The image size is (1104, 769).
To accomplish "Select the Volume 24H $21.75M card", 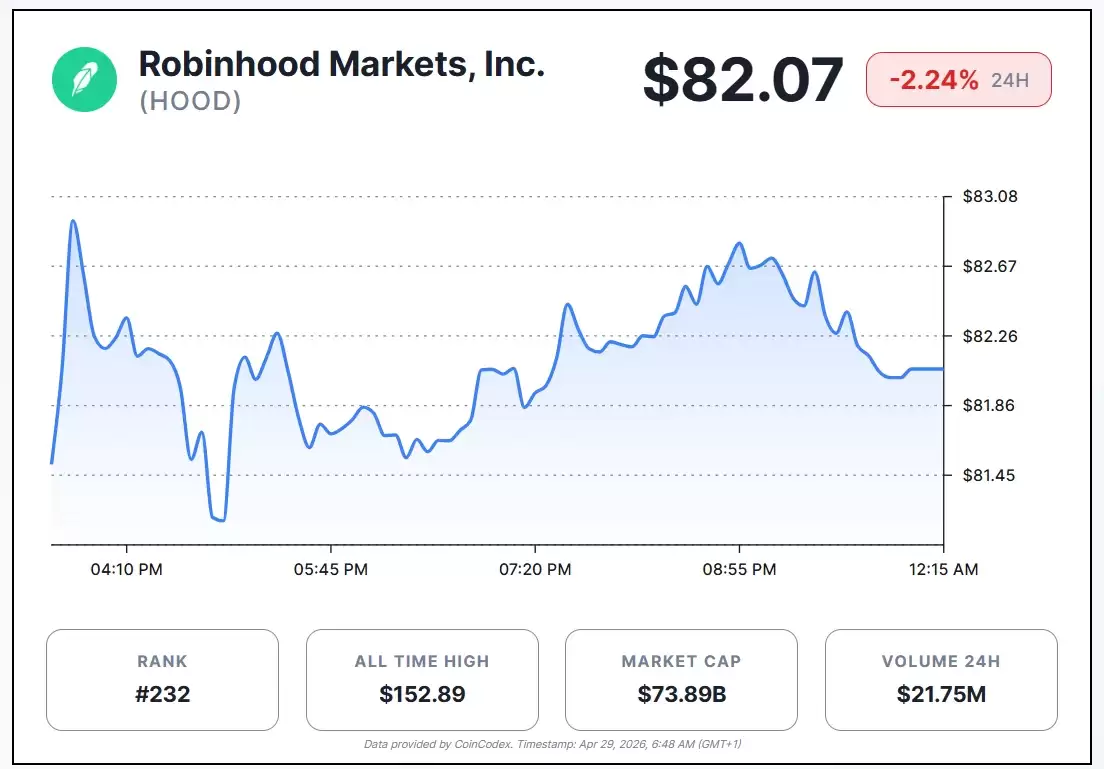I will [x=940, y=679].
